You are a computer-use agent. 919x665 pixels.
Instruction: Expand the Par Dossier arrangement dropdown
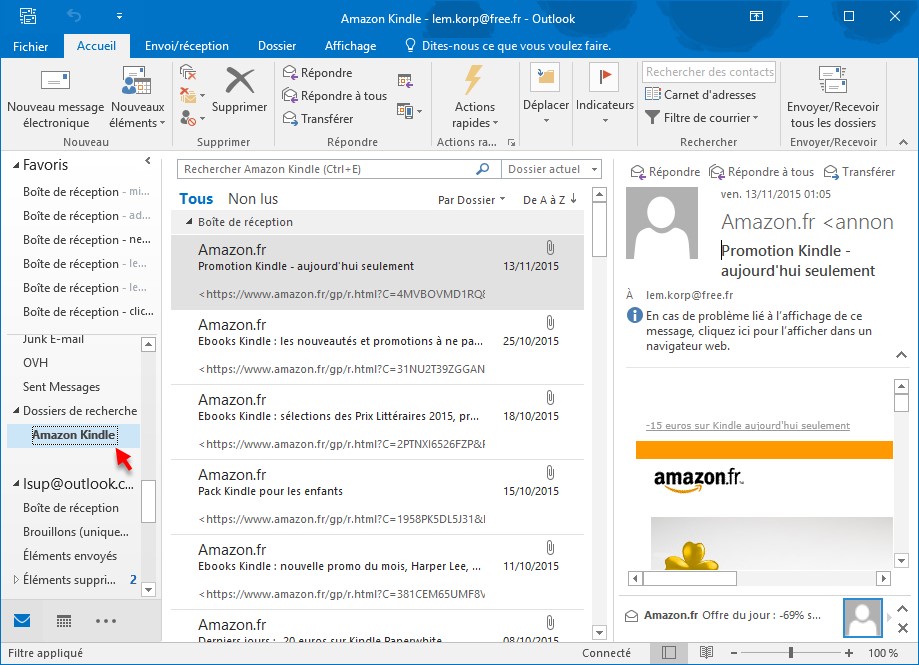[471, 200]
